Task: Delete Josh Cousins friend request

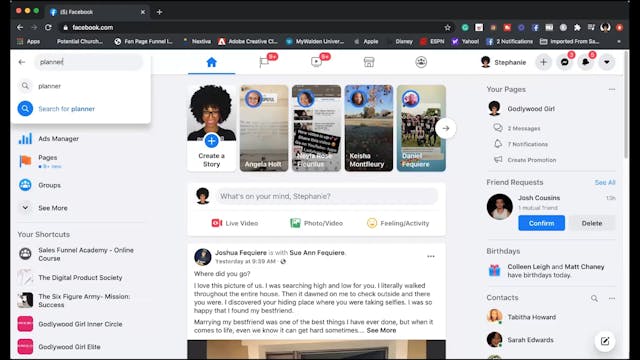Action: pyautogui.click(x=592, y=223)
